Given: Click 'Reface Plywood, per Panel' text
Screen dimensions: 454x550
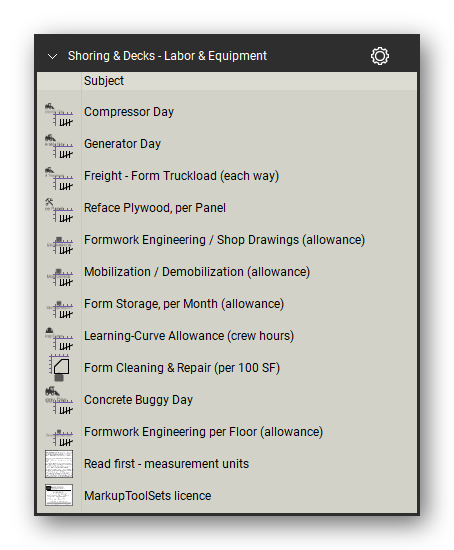Looking at the screenshot, I should click(x=155, y=208).
